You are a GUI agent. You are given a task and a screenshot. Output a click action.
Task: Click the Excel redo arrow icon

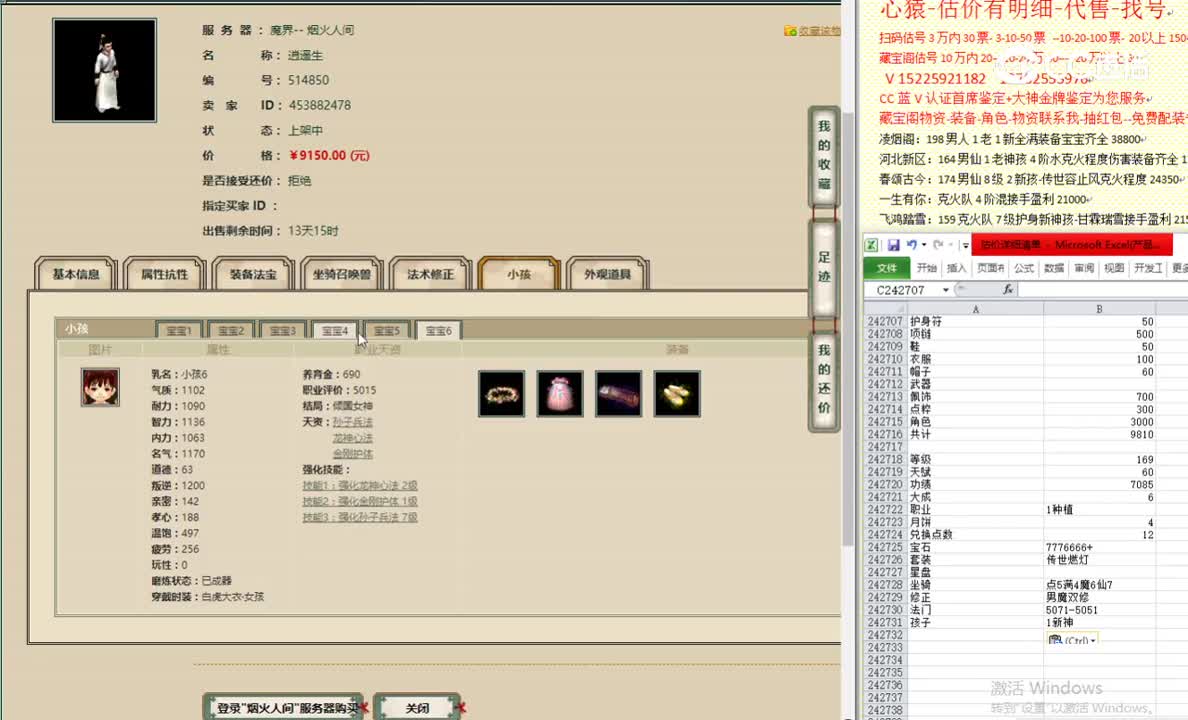pos(938,245)
